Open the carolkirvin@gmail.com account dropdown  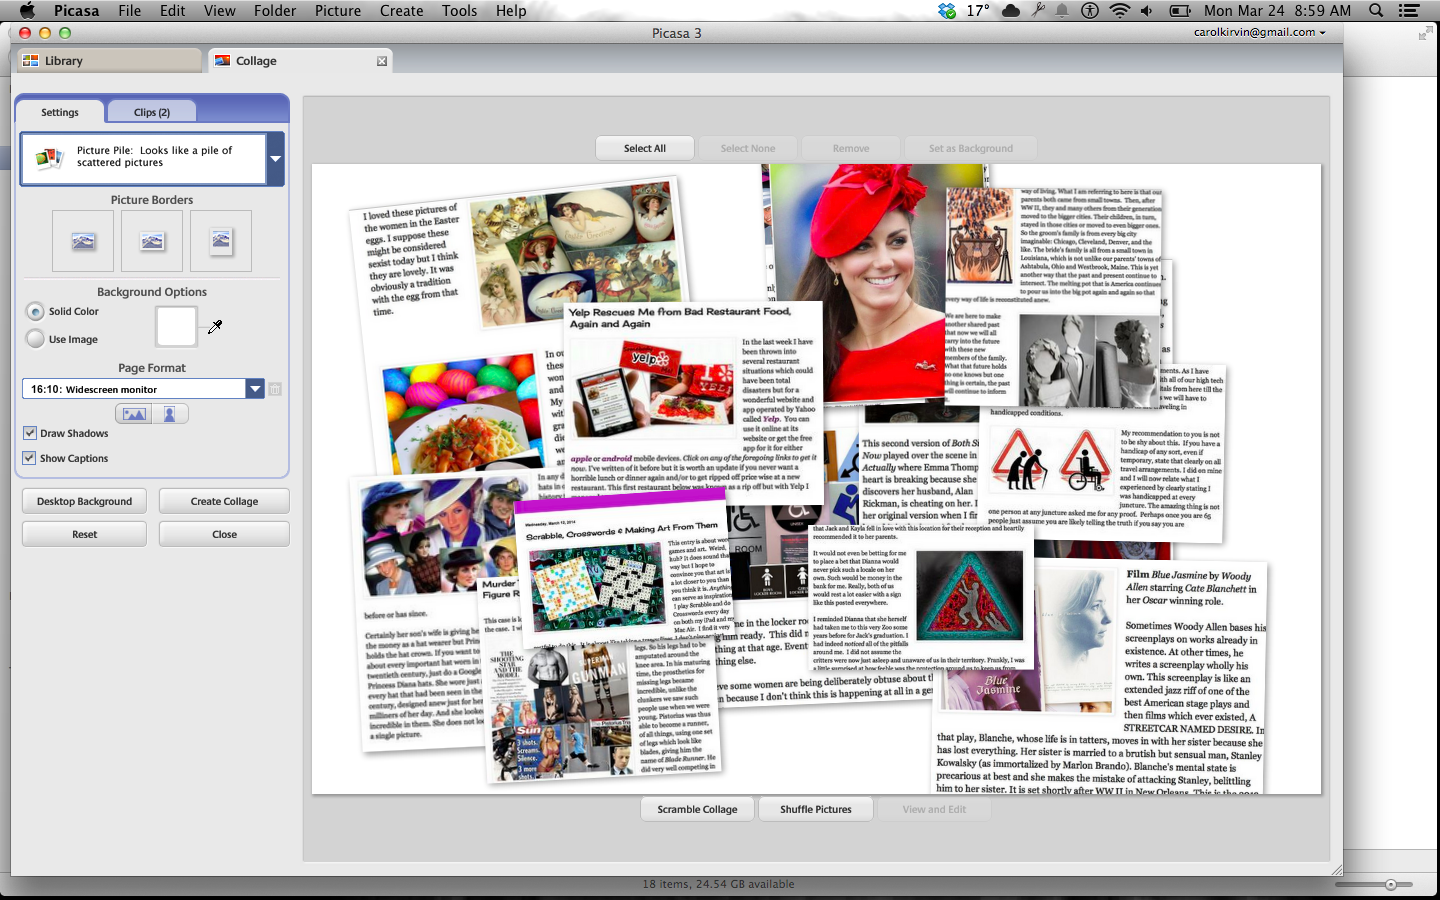[x=1259, y=32]
